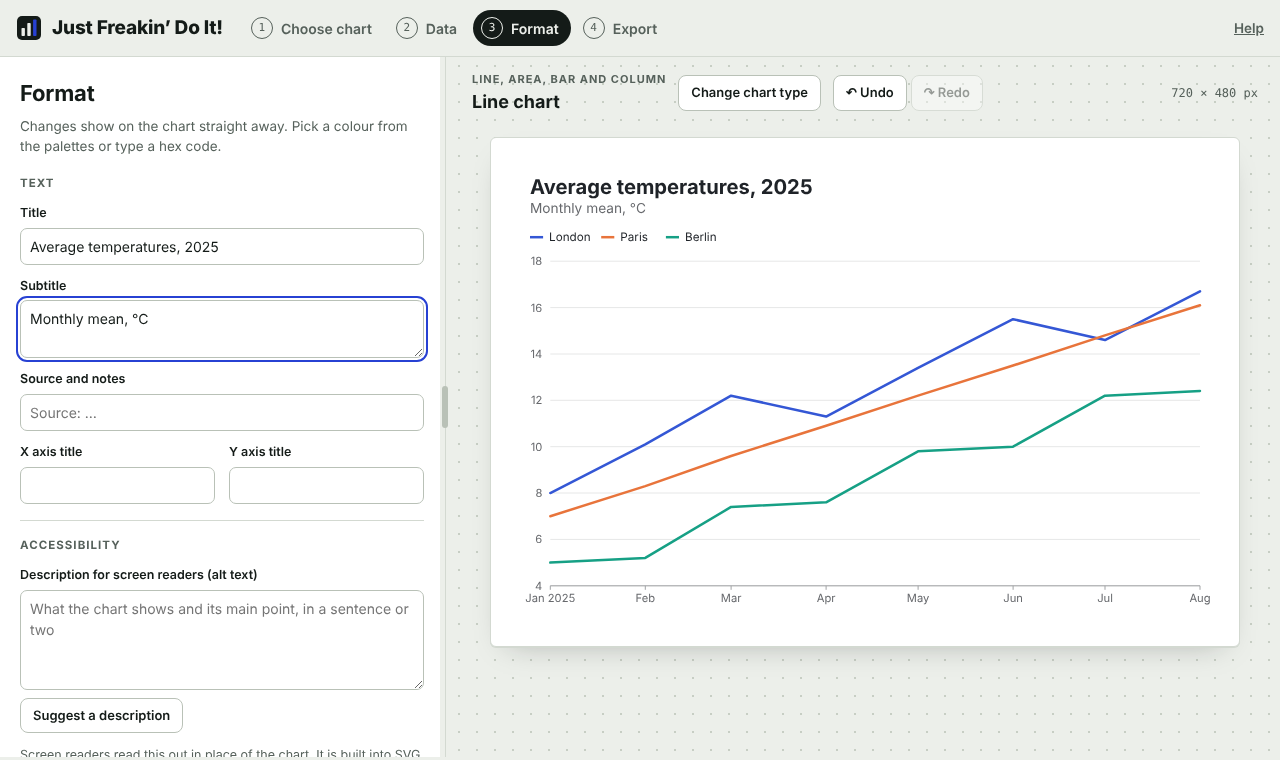
Task: Click the Y axis title field
Action: point(326,486)
